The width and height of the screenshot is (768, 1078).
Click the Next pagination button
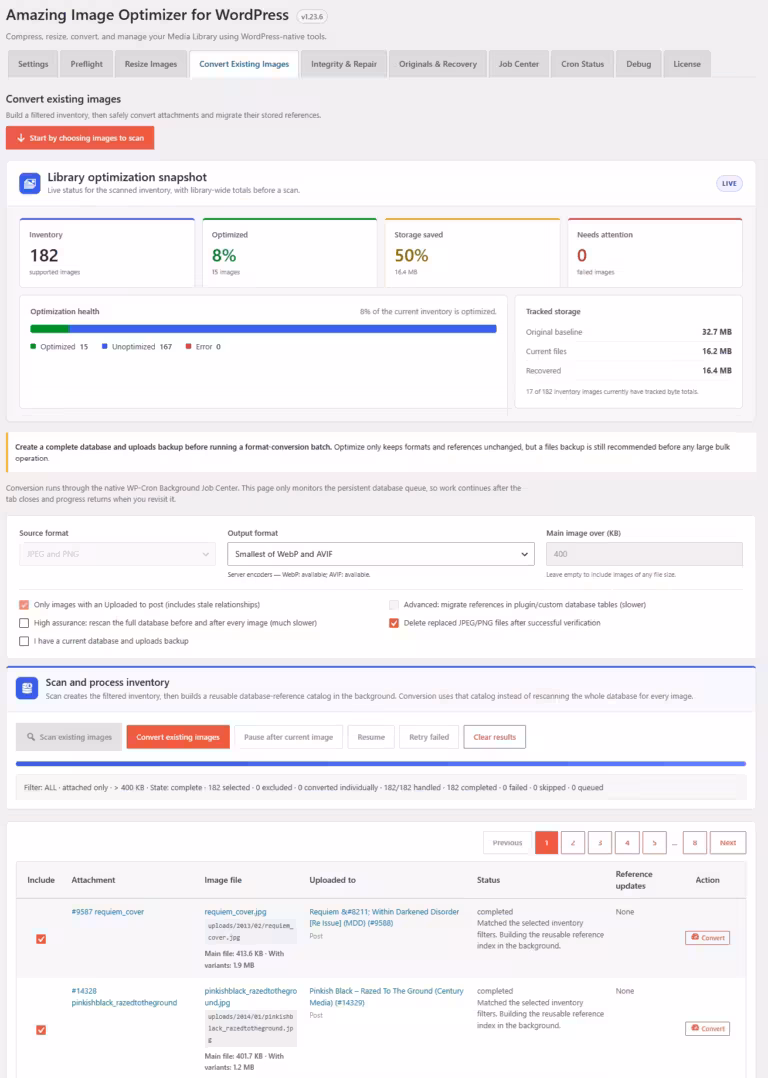pos(728,843)
